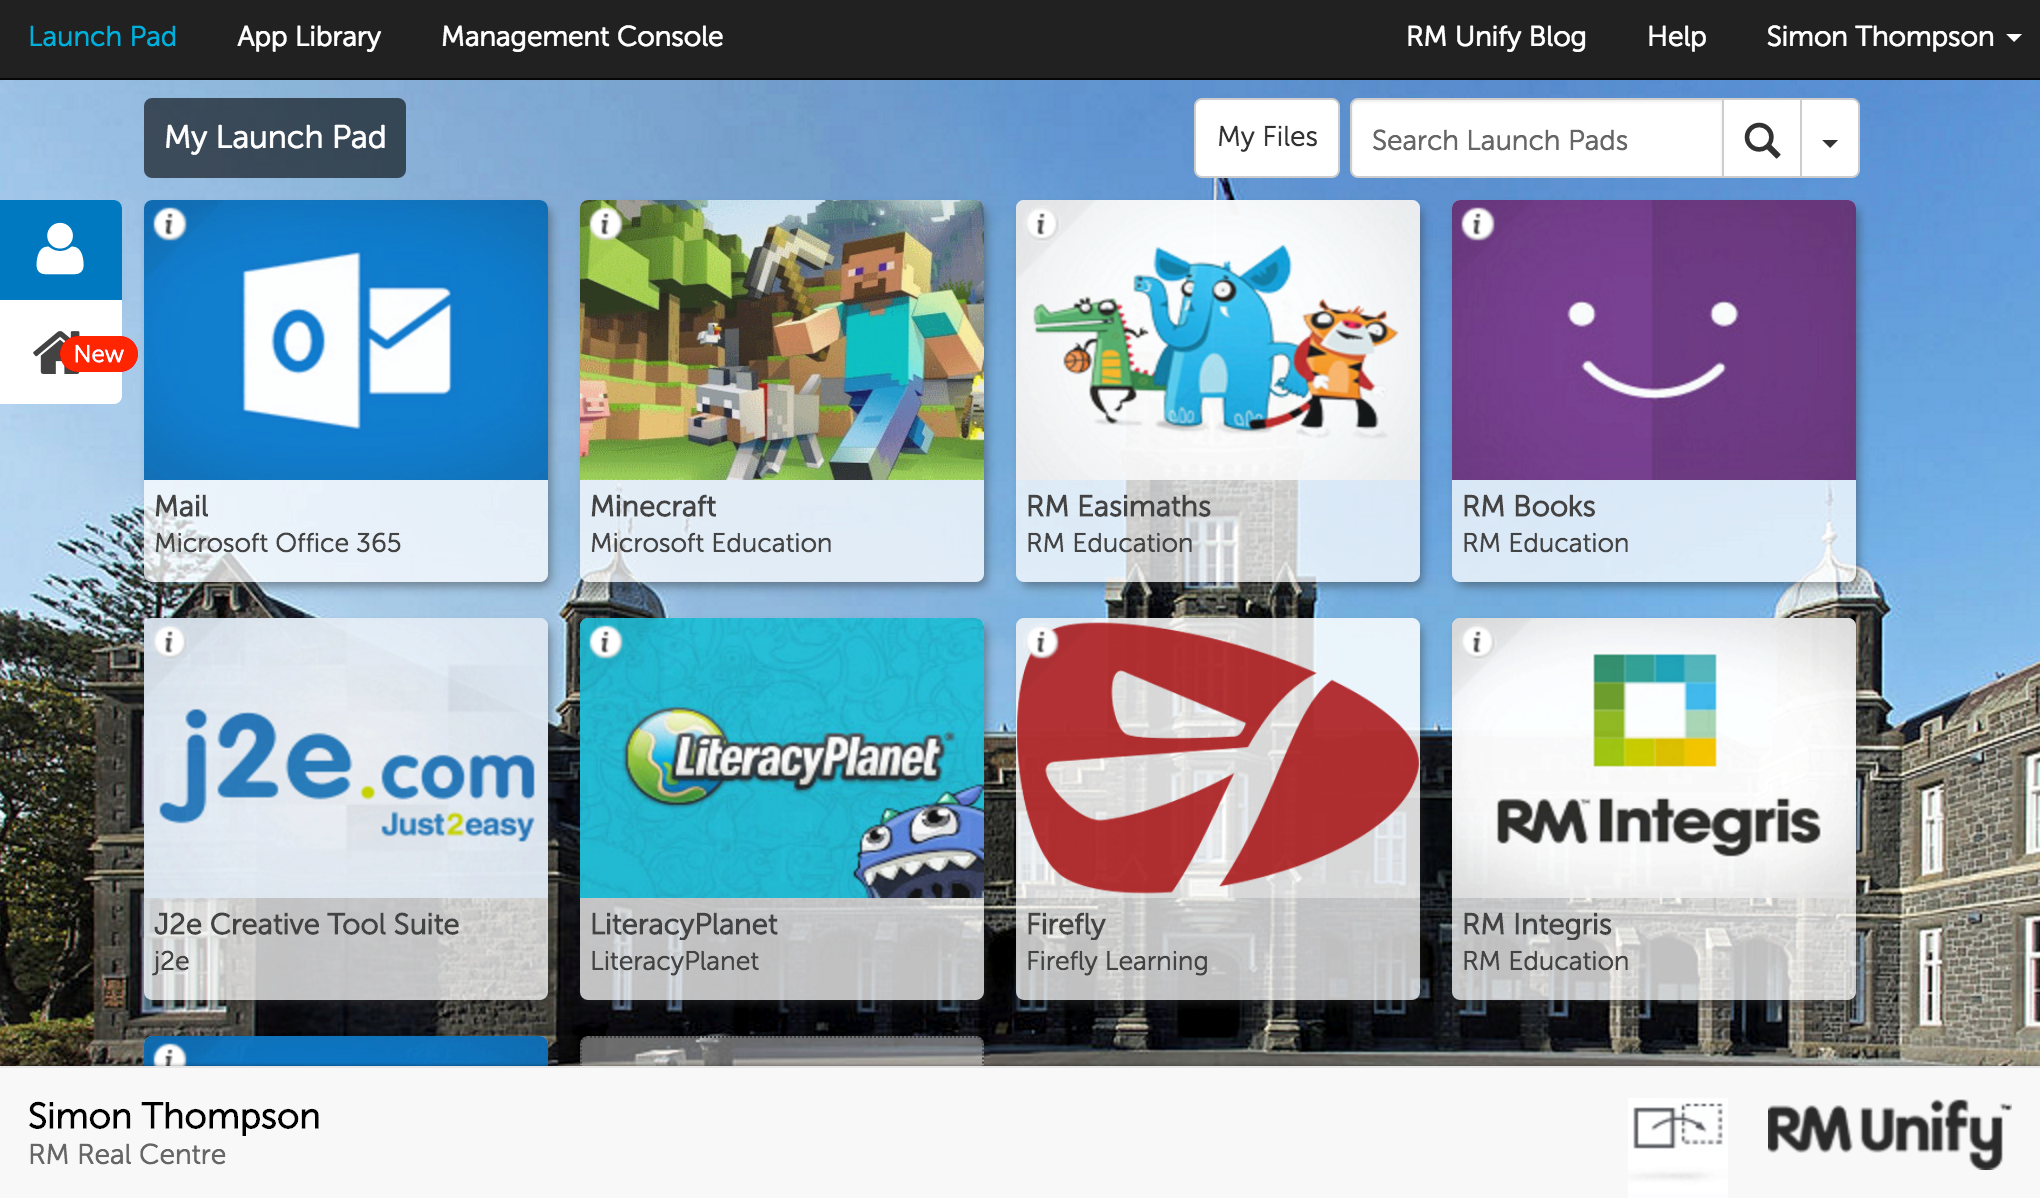Click the RM Real Centre footer text
The width and height of the screenshot is (2040, 1198).
point(127,1154)
